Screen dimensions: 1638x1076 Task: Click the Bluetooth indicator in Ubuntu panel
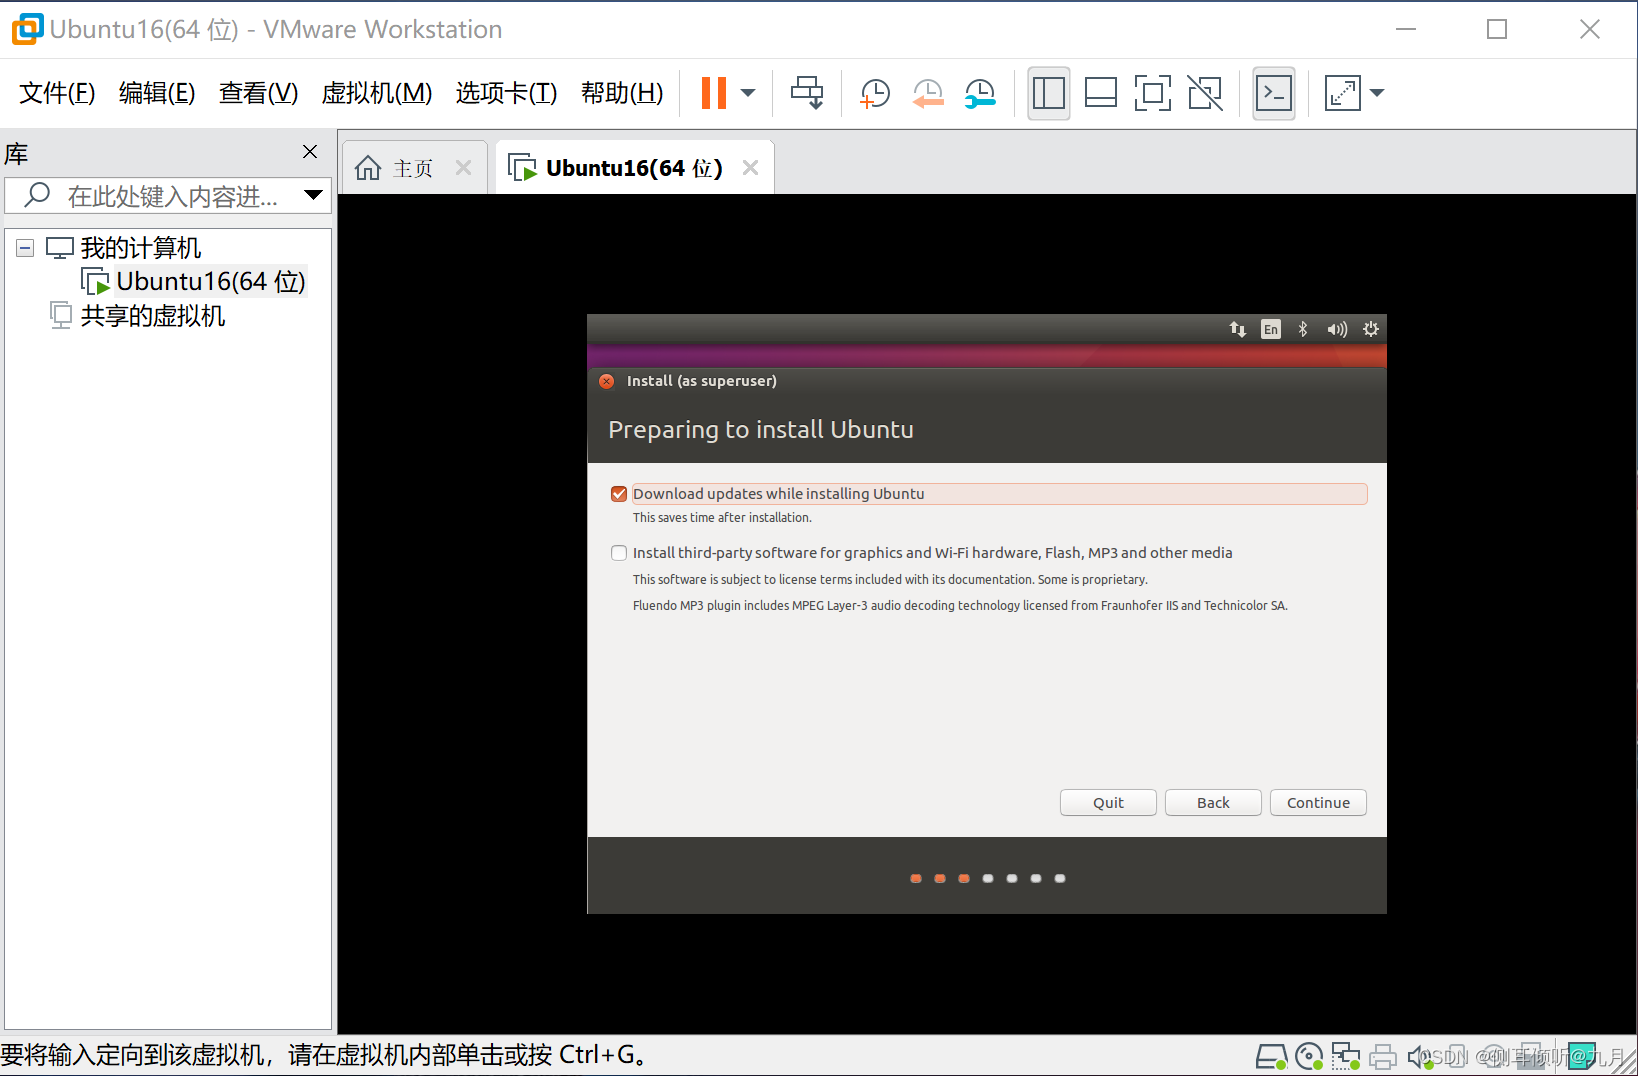(x=1303, y=329)
